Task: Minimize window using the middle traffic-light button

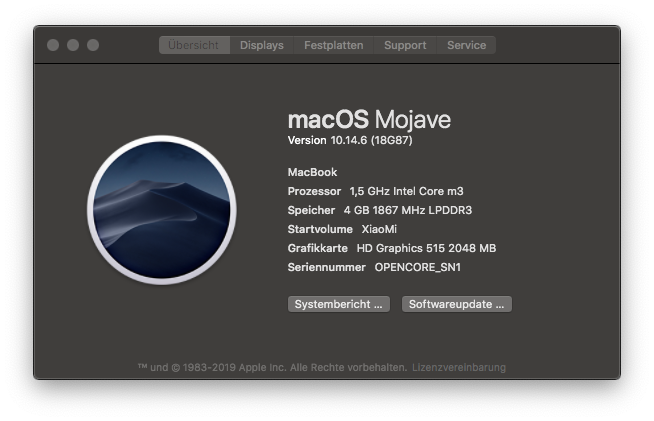Action: tap(73, 45)
